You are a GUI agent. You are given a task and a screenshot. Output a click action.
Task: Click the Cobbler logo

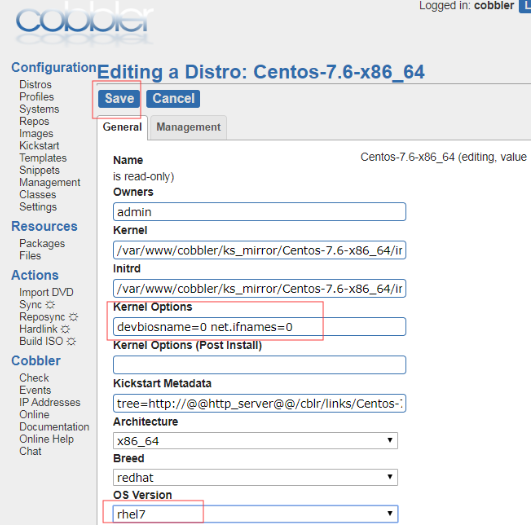coord(84,24)
